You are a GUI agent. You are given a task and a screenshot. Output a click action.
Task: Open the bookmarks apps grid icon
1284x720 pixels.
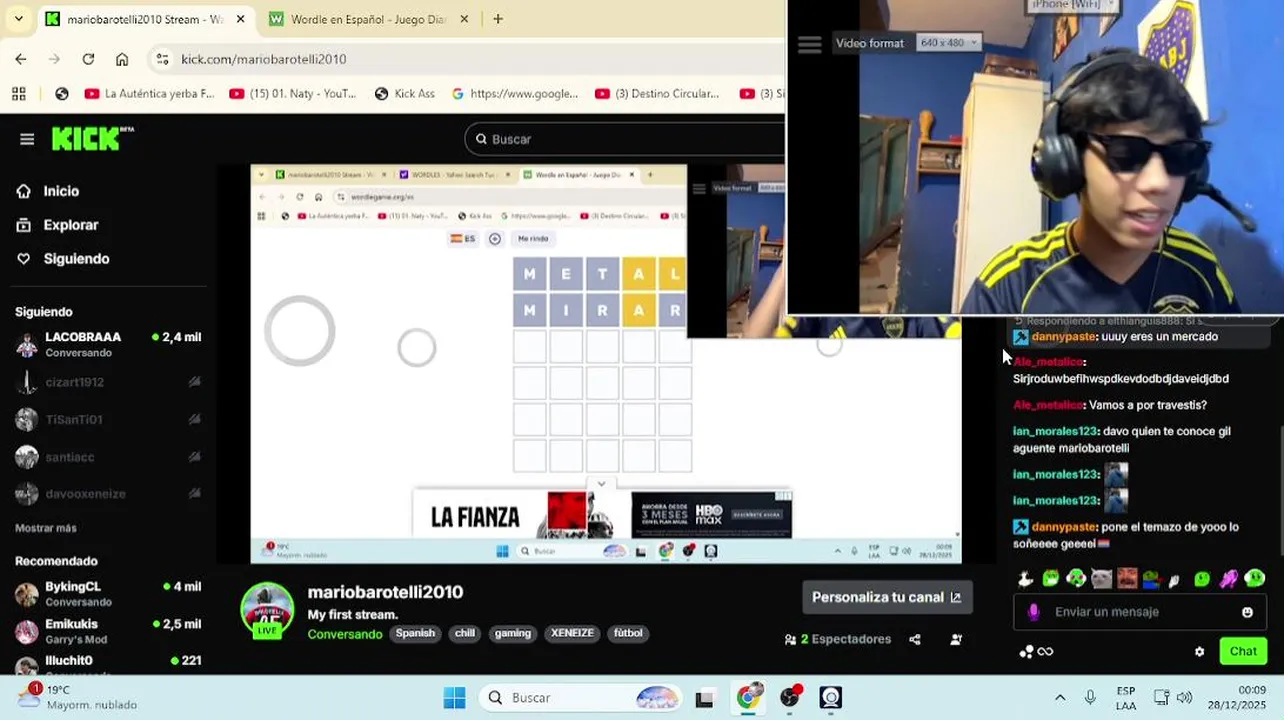click(x=19, y=94)
